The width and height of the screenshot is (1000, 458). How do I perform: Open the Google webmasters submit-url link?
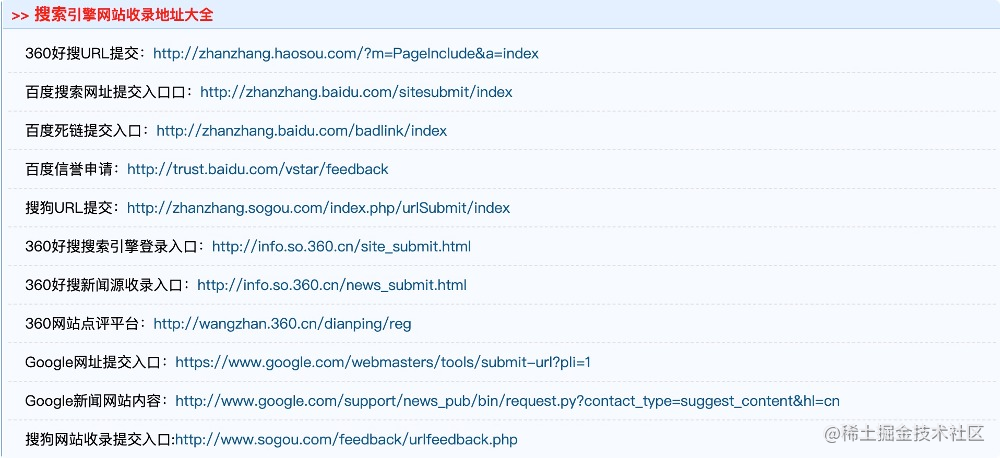pos(383,362)
